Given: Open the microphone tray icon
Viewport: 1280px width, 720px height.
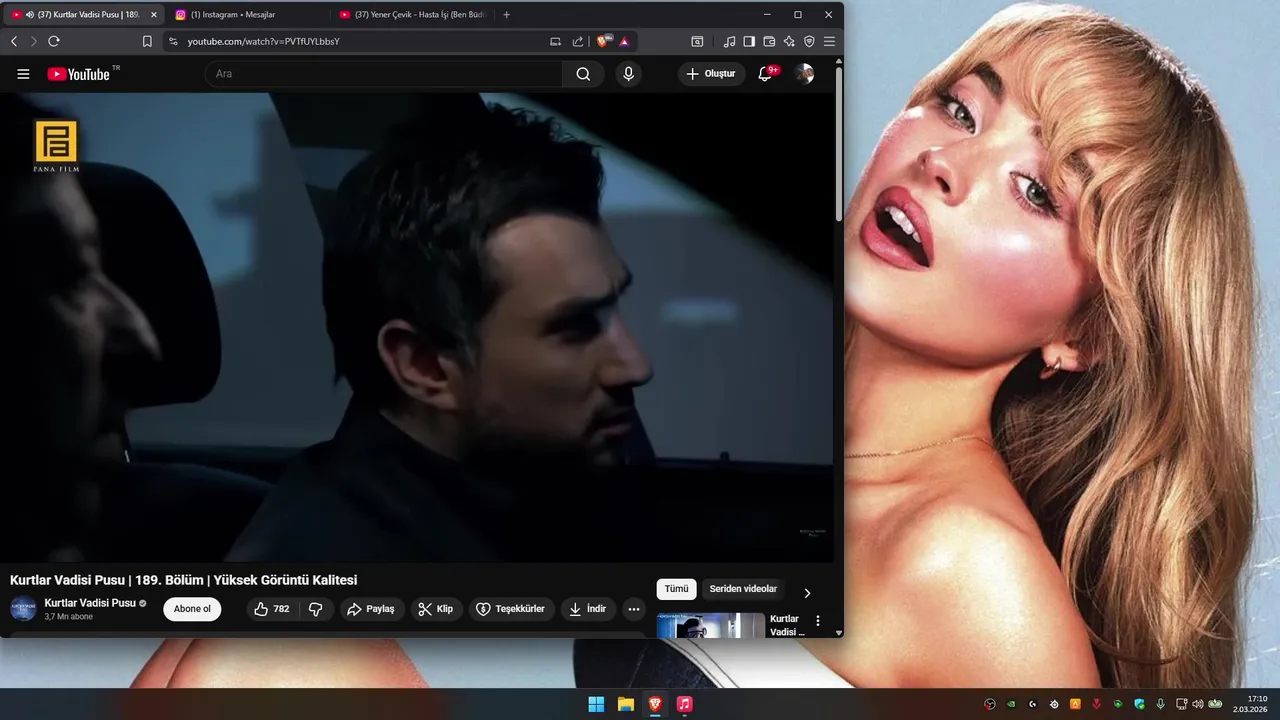Looking at the screenshot, I should 1161,704.
